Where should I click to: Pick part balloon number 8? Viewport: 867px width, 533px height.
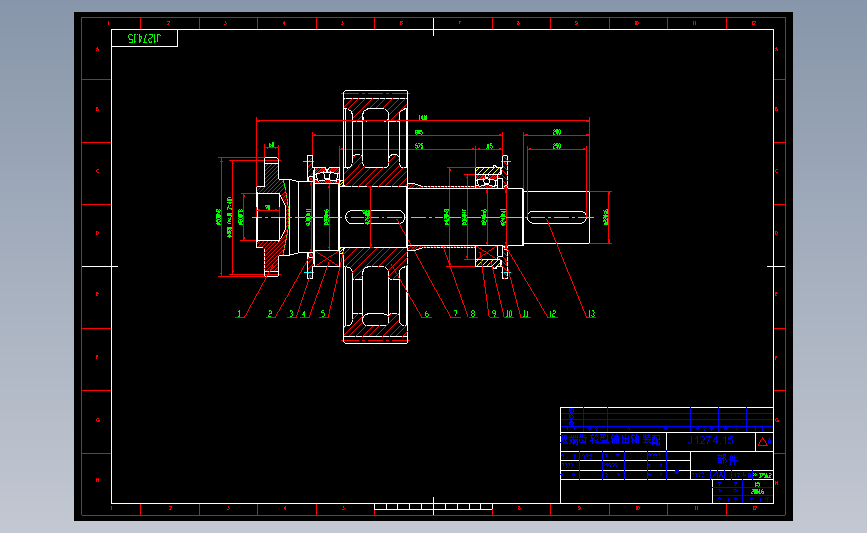(473, 313)
